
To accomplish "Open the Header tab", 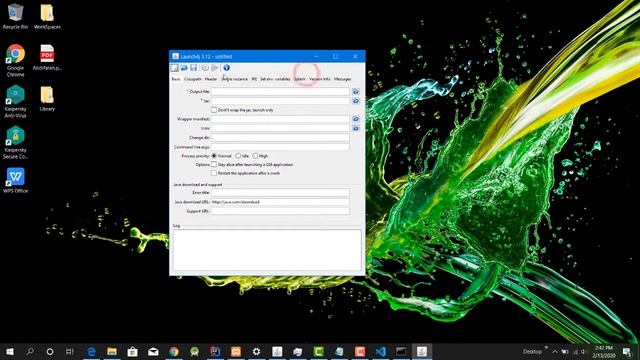I will point(211,79).
